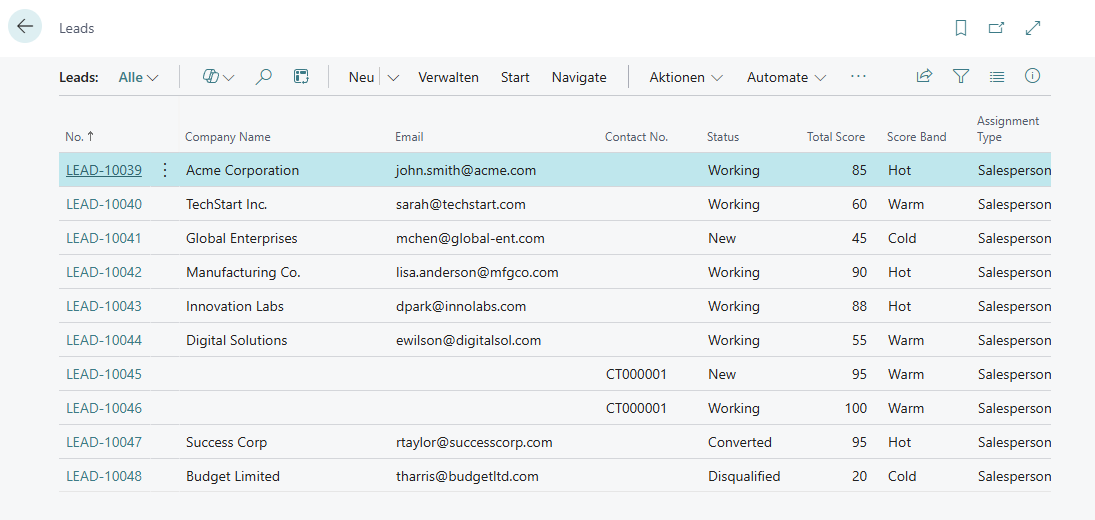The width and height of the screenshot is (1095, 520).
Task: Show more options for LEAD-10039 row
Action: (x=165, y=170)
